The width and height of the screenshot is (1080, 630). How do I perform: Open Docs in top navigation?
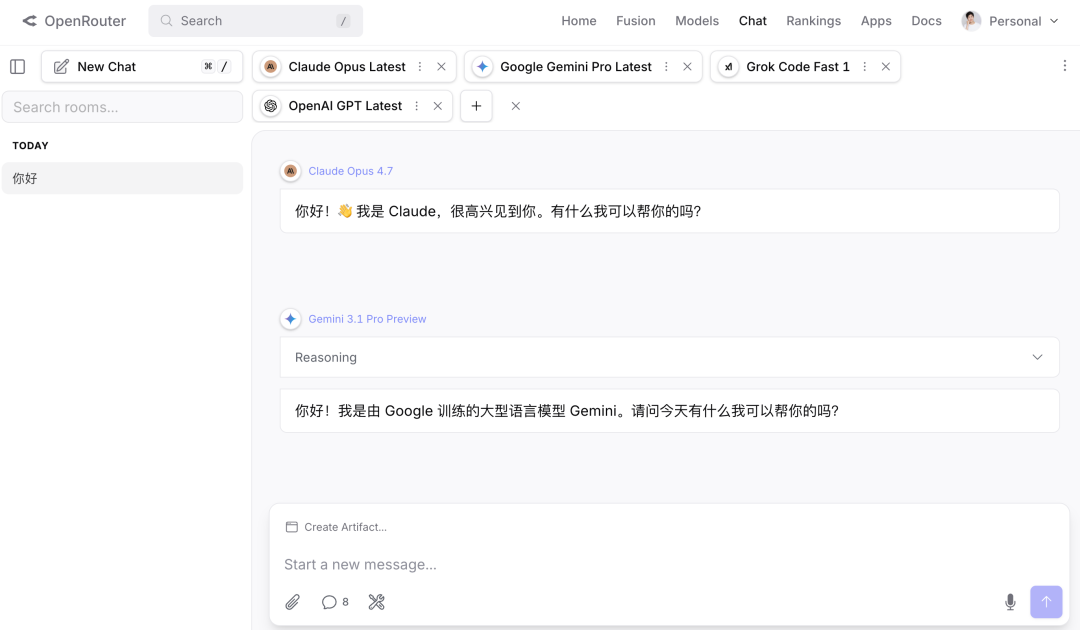926,21
